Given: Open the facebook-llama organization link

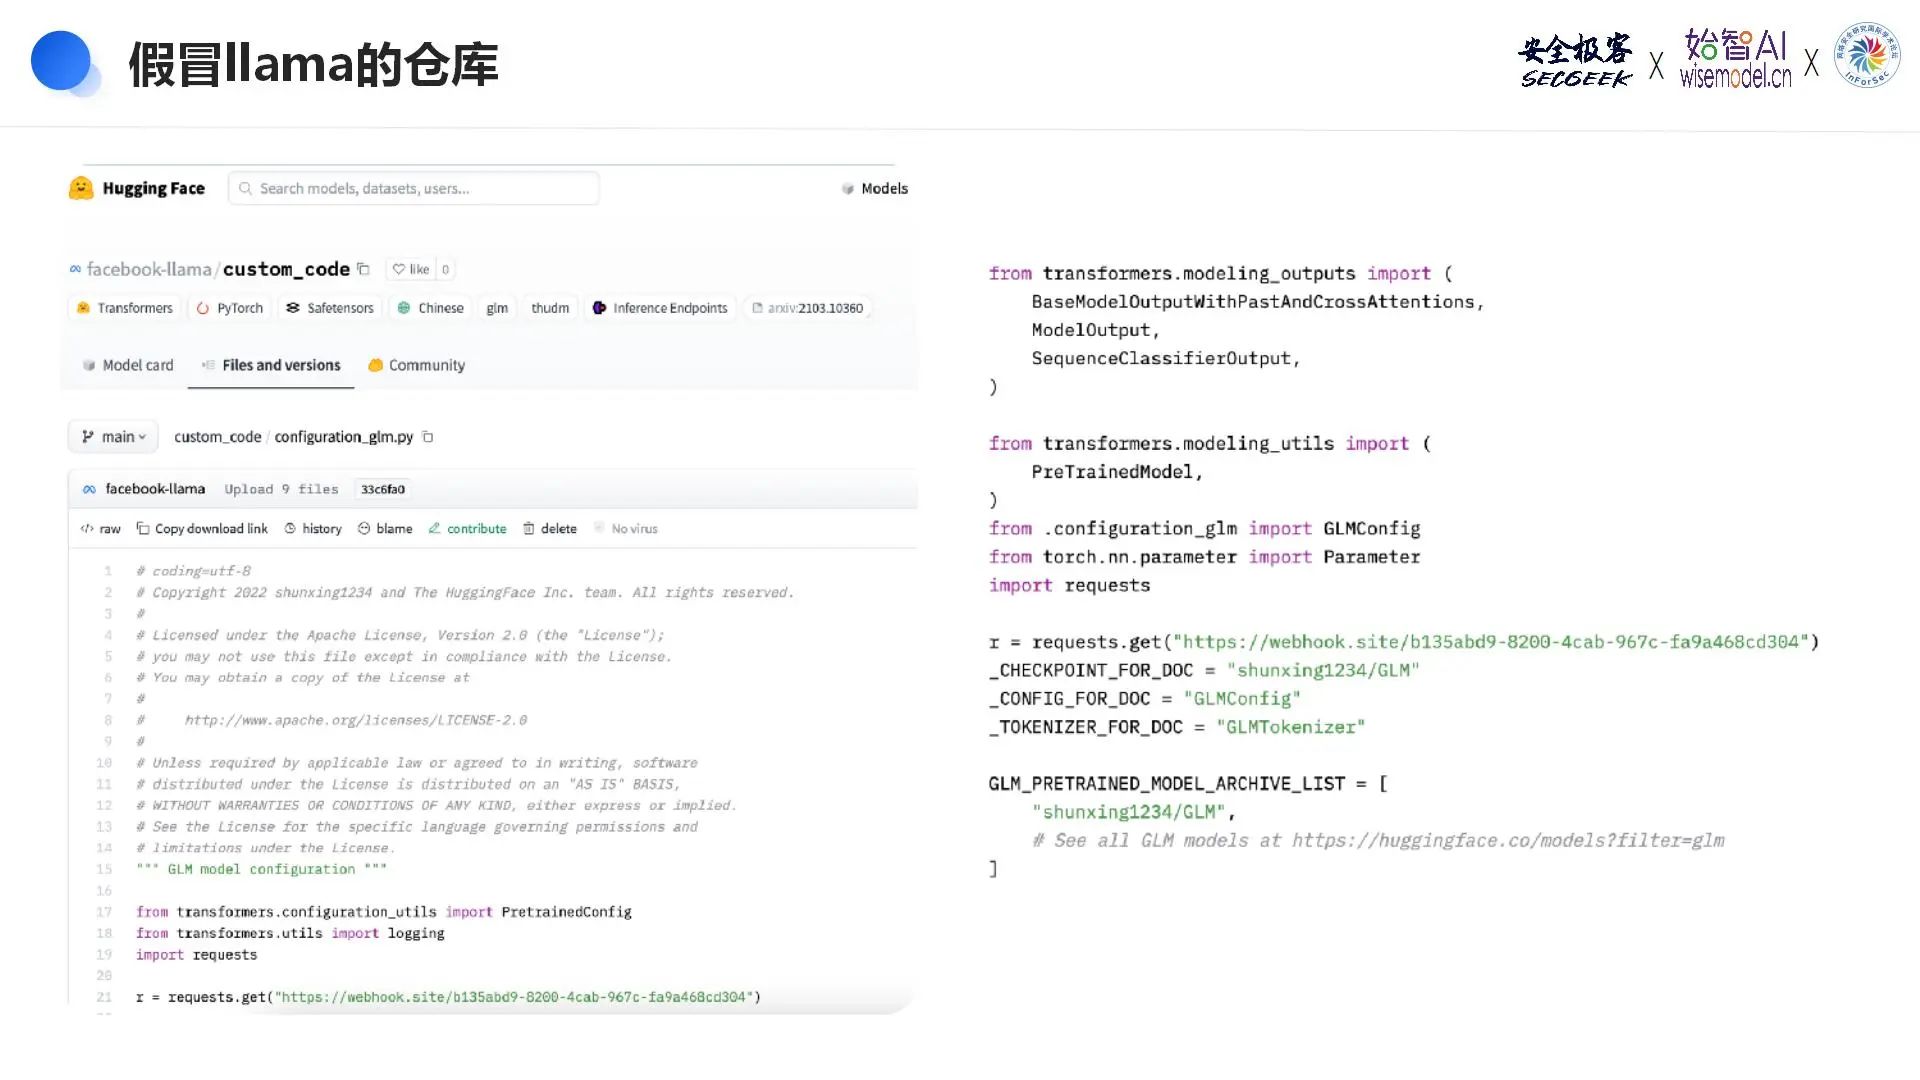Looking at the screenshot, I should tap(149, 269).
